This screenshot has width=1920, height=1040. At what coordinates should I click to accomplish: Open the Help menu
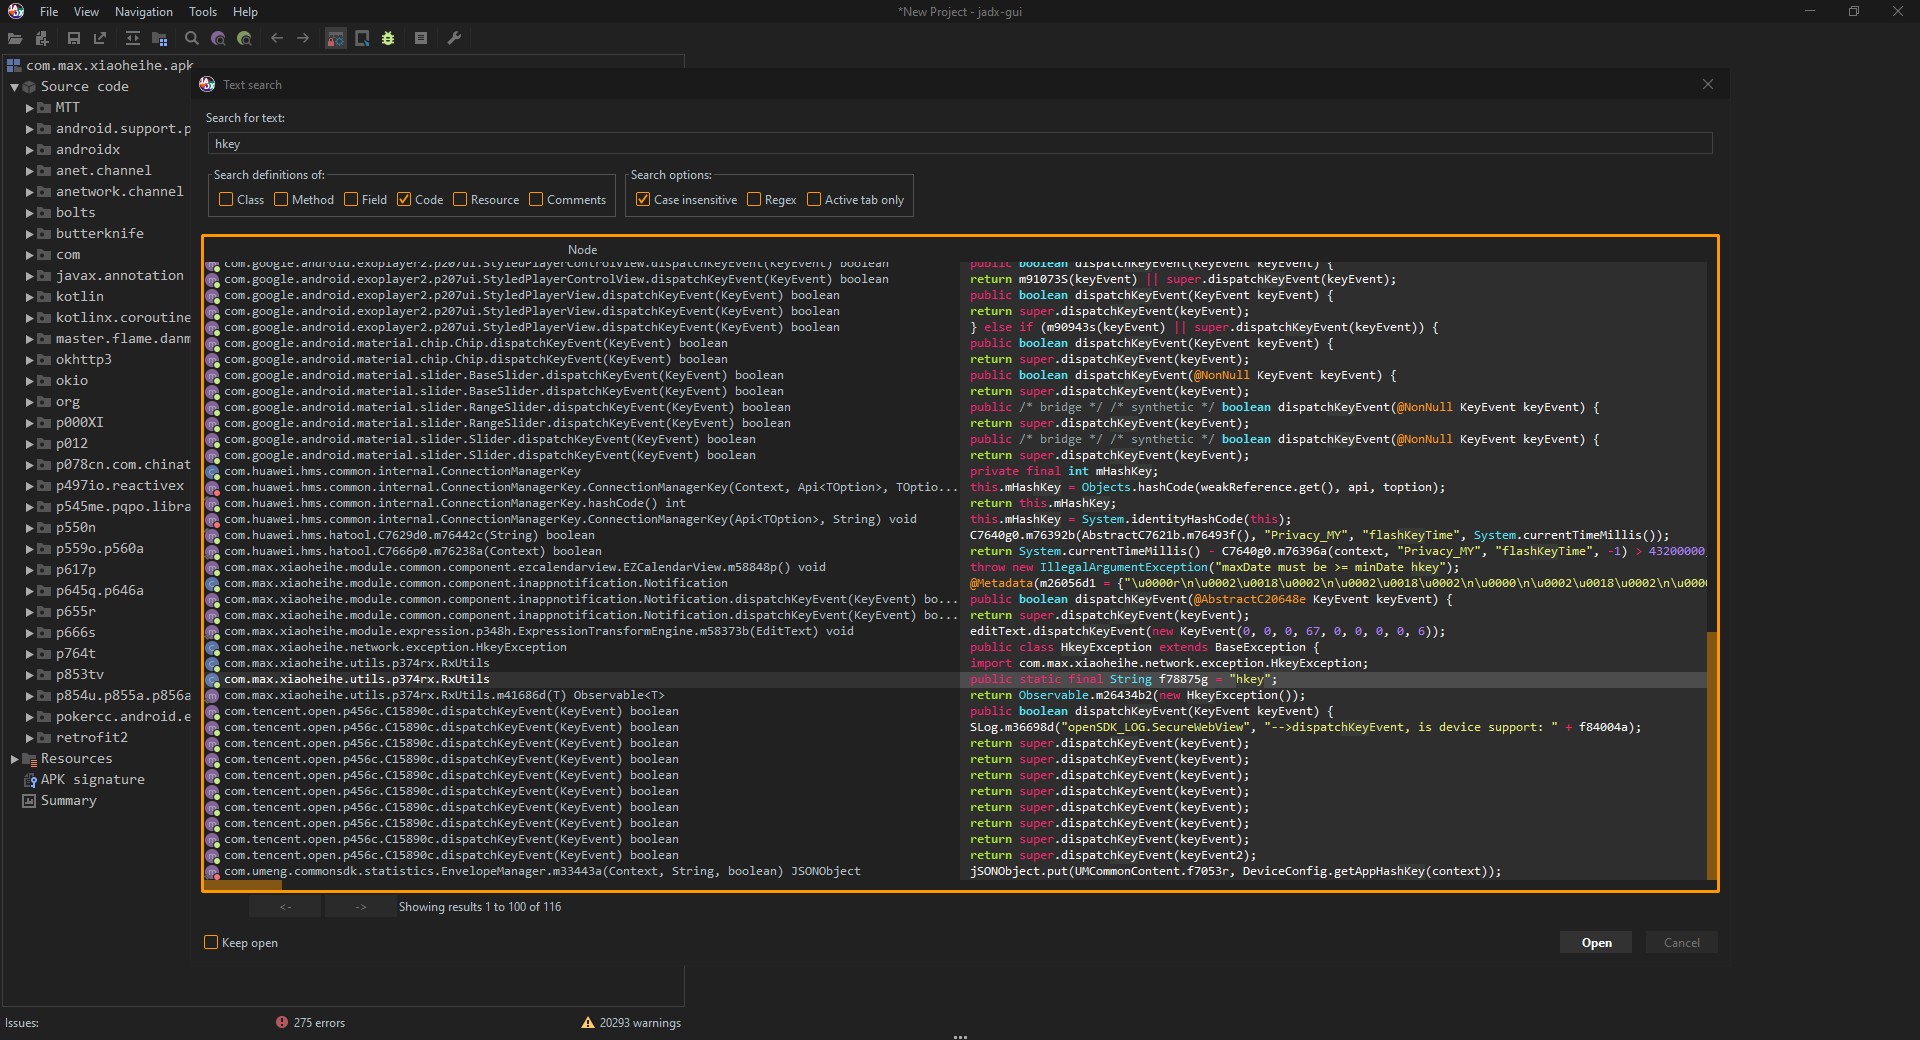coord(245,12)
